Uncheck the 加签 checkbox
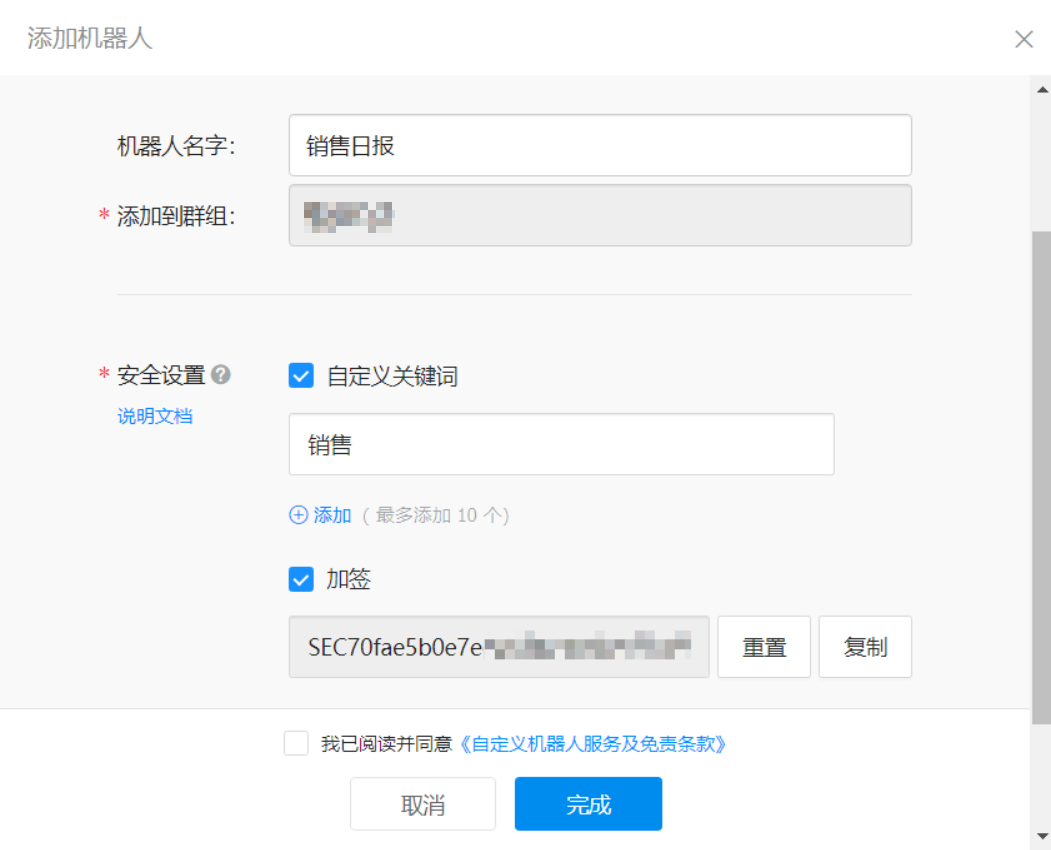 coord(301,579)
